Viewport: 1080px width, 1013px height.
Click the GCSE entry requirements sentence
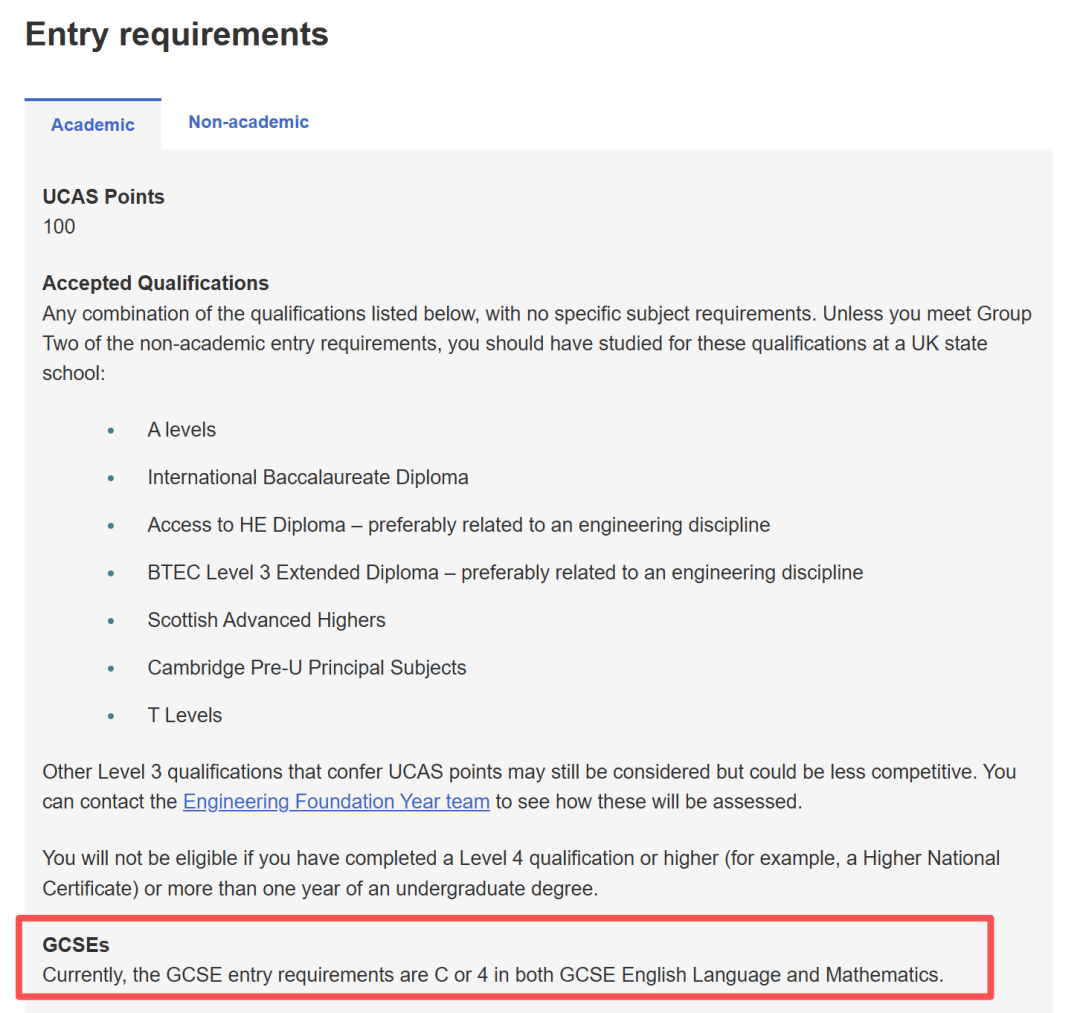coord(493,975)
